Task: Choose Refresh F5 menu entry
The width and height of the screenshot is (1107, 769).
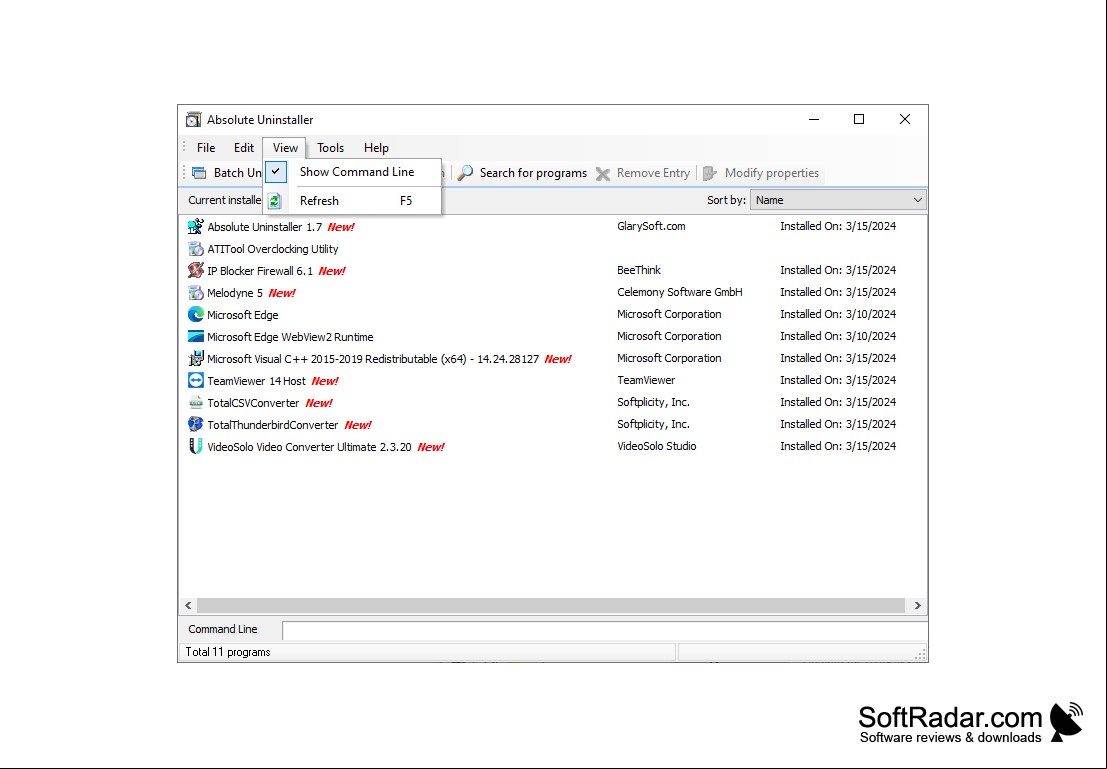Action: [353, 201]
